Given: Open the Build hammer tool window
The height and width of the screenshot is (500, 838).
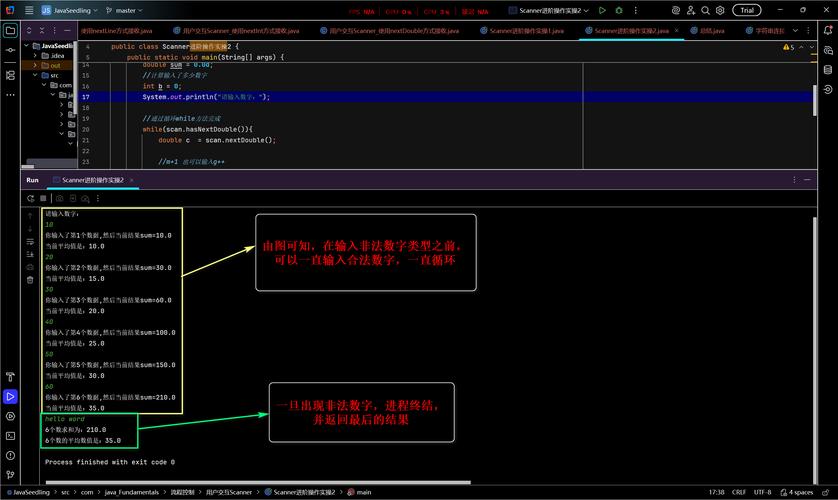Looking at the screenshot, I should pos(10,377).
